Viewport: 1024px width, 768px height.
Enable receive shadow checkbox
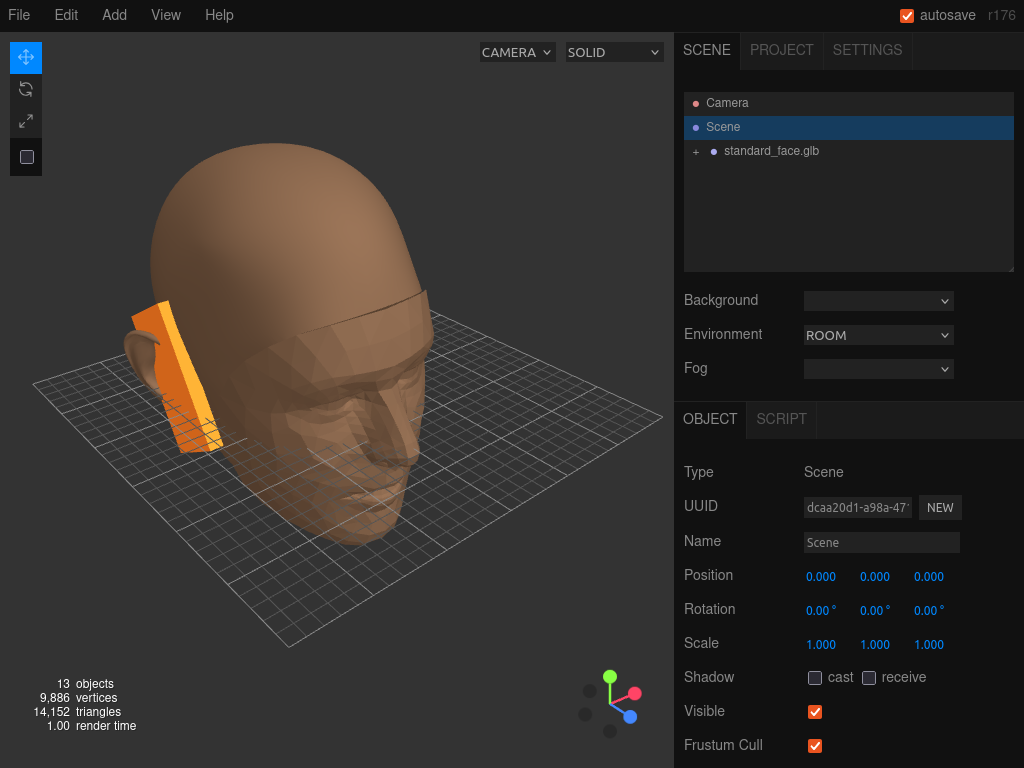[869, 678]
